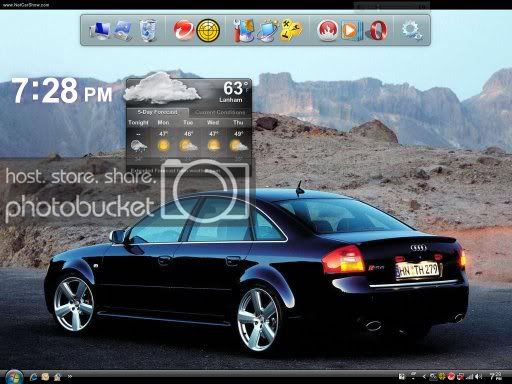Click the network signal bars tray icon

470,377
